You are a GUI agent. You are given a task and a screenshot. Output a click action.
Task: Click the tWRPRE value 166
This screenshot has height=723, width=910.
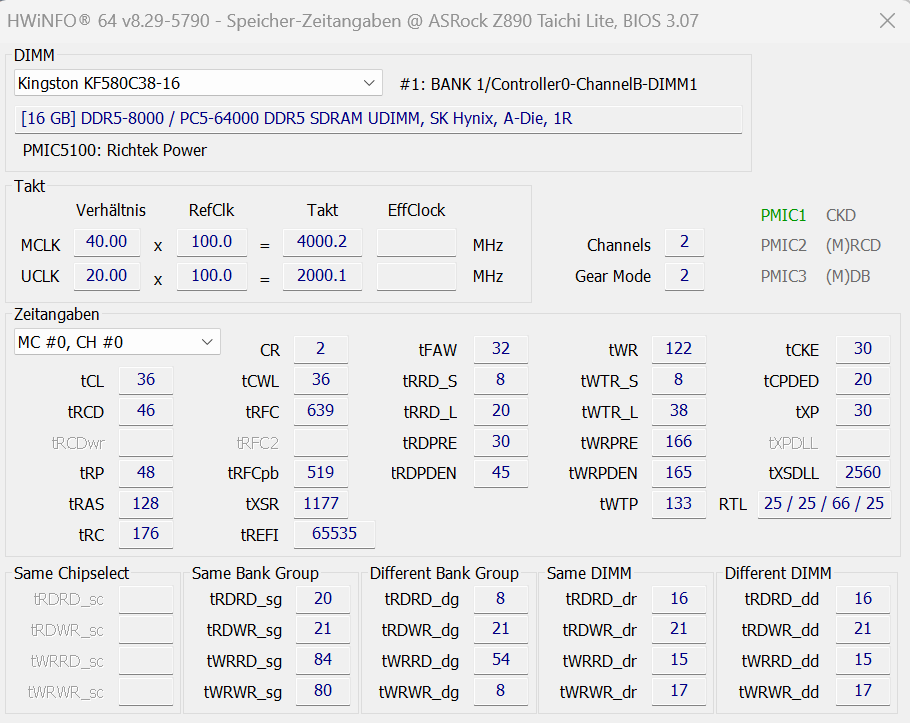click(x=678, y=442)
